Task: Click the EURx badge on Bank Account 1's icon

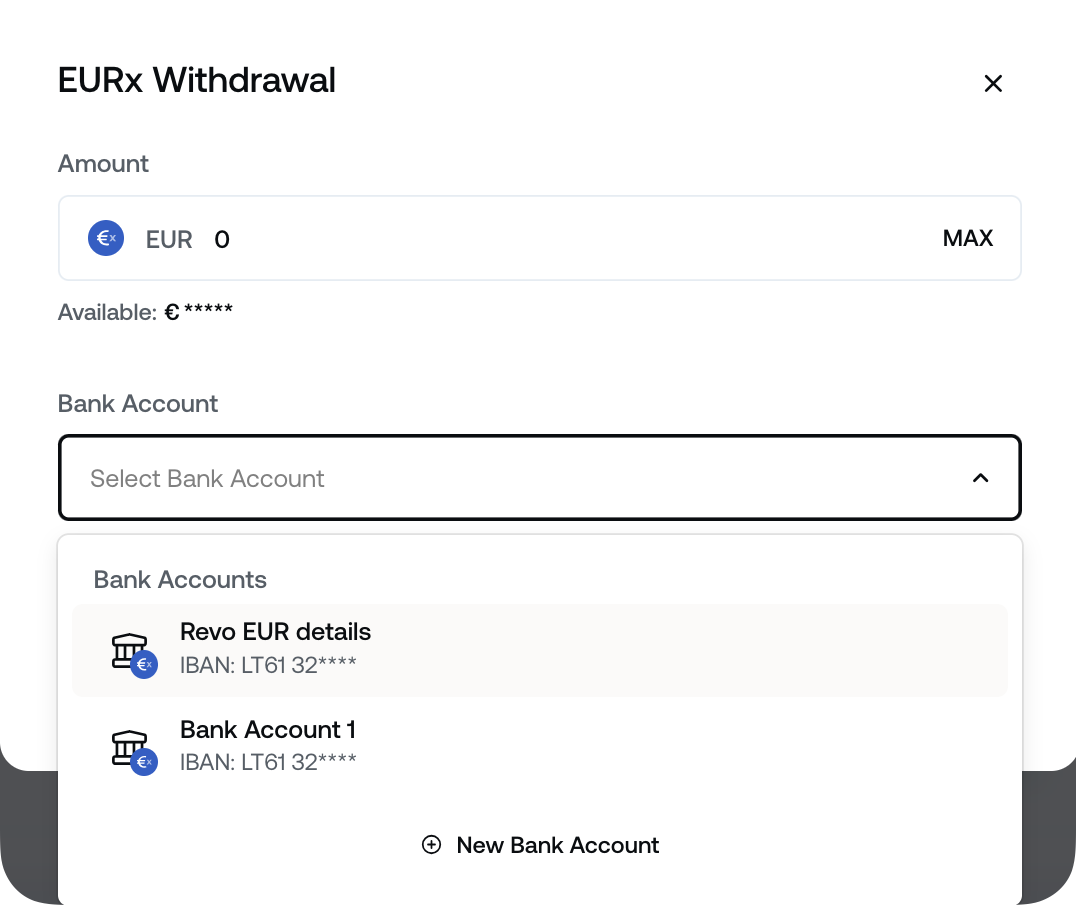Action: [x=143, y=762]
